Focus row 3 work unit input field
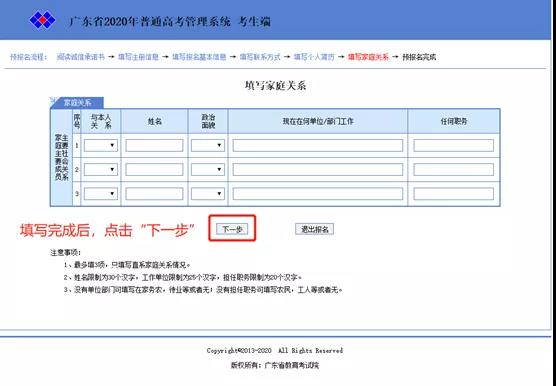This screenshot has height=386, width=556. [x=318, y=194]
